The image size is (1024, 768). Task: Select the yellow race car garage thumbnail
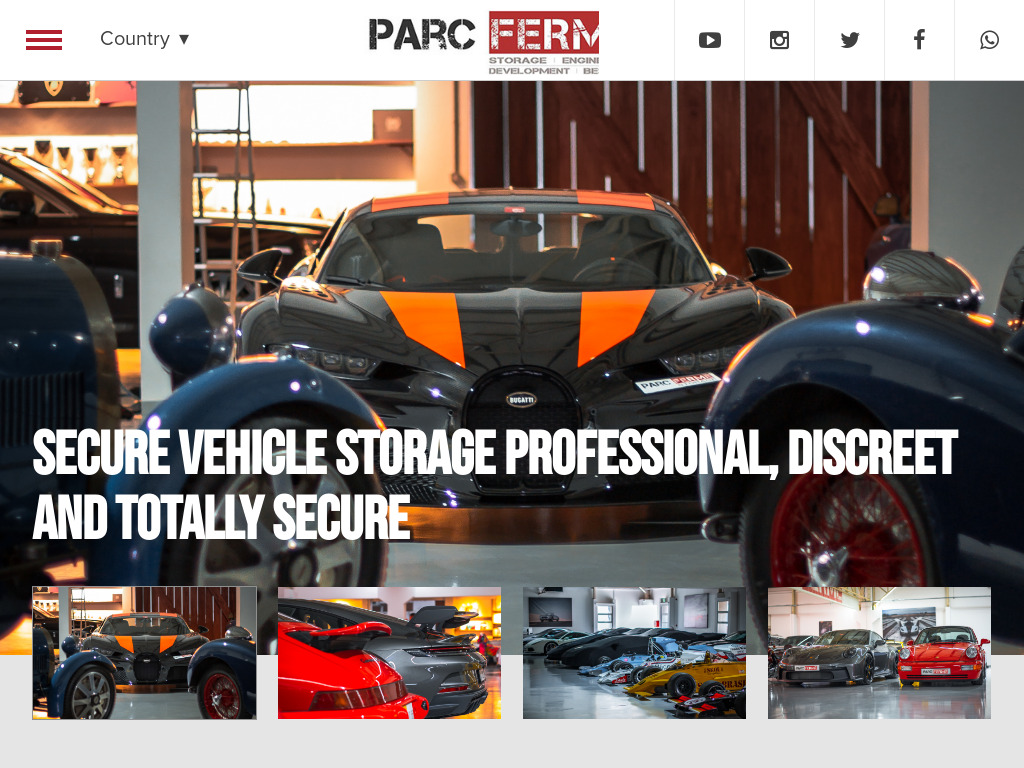634,653
